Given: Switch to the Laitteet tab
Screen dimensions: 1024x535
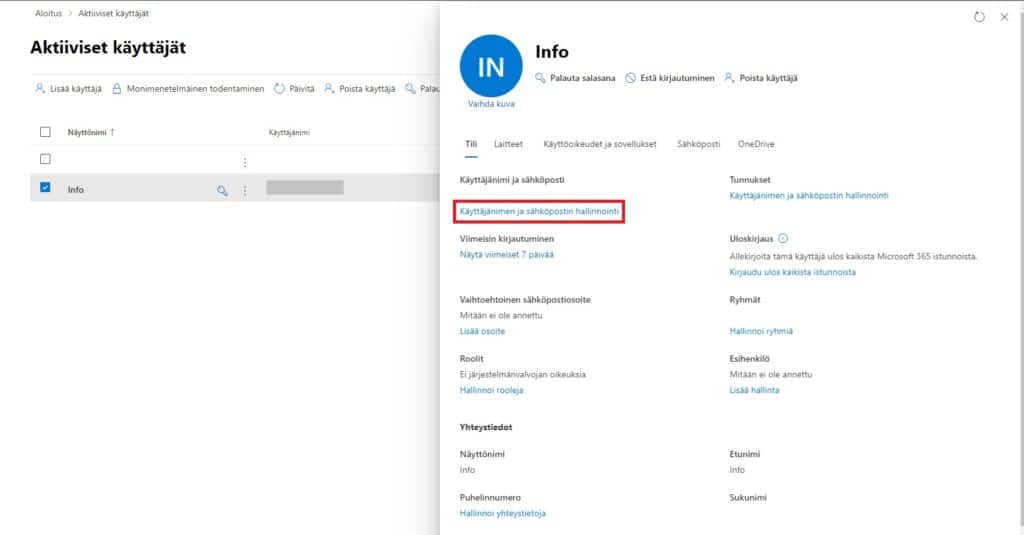Looking at the screenshot, I should coord(508,144).
